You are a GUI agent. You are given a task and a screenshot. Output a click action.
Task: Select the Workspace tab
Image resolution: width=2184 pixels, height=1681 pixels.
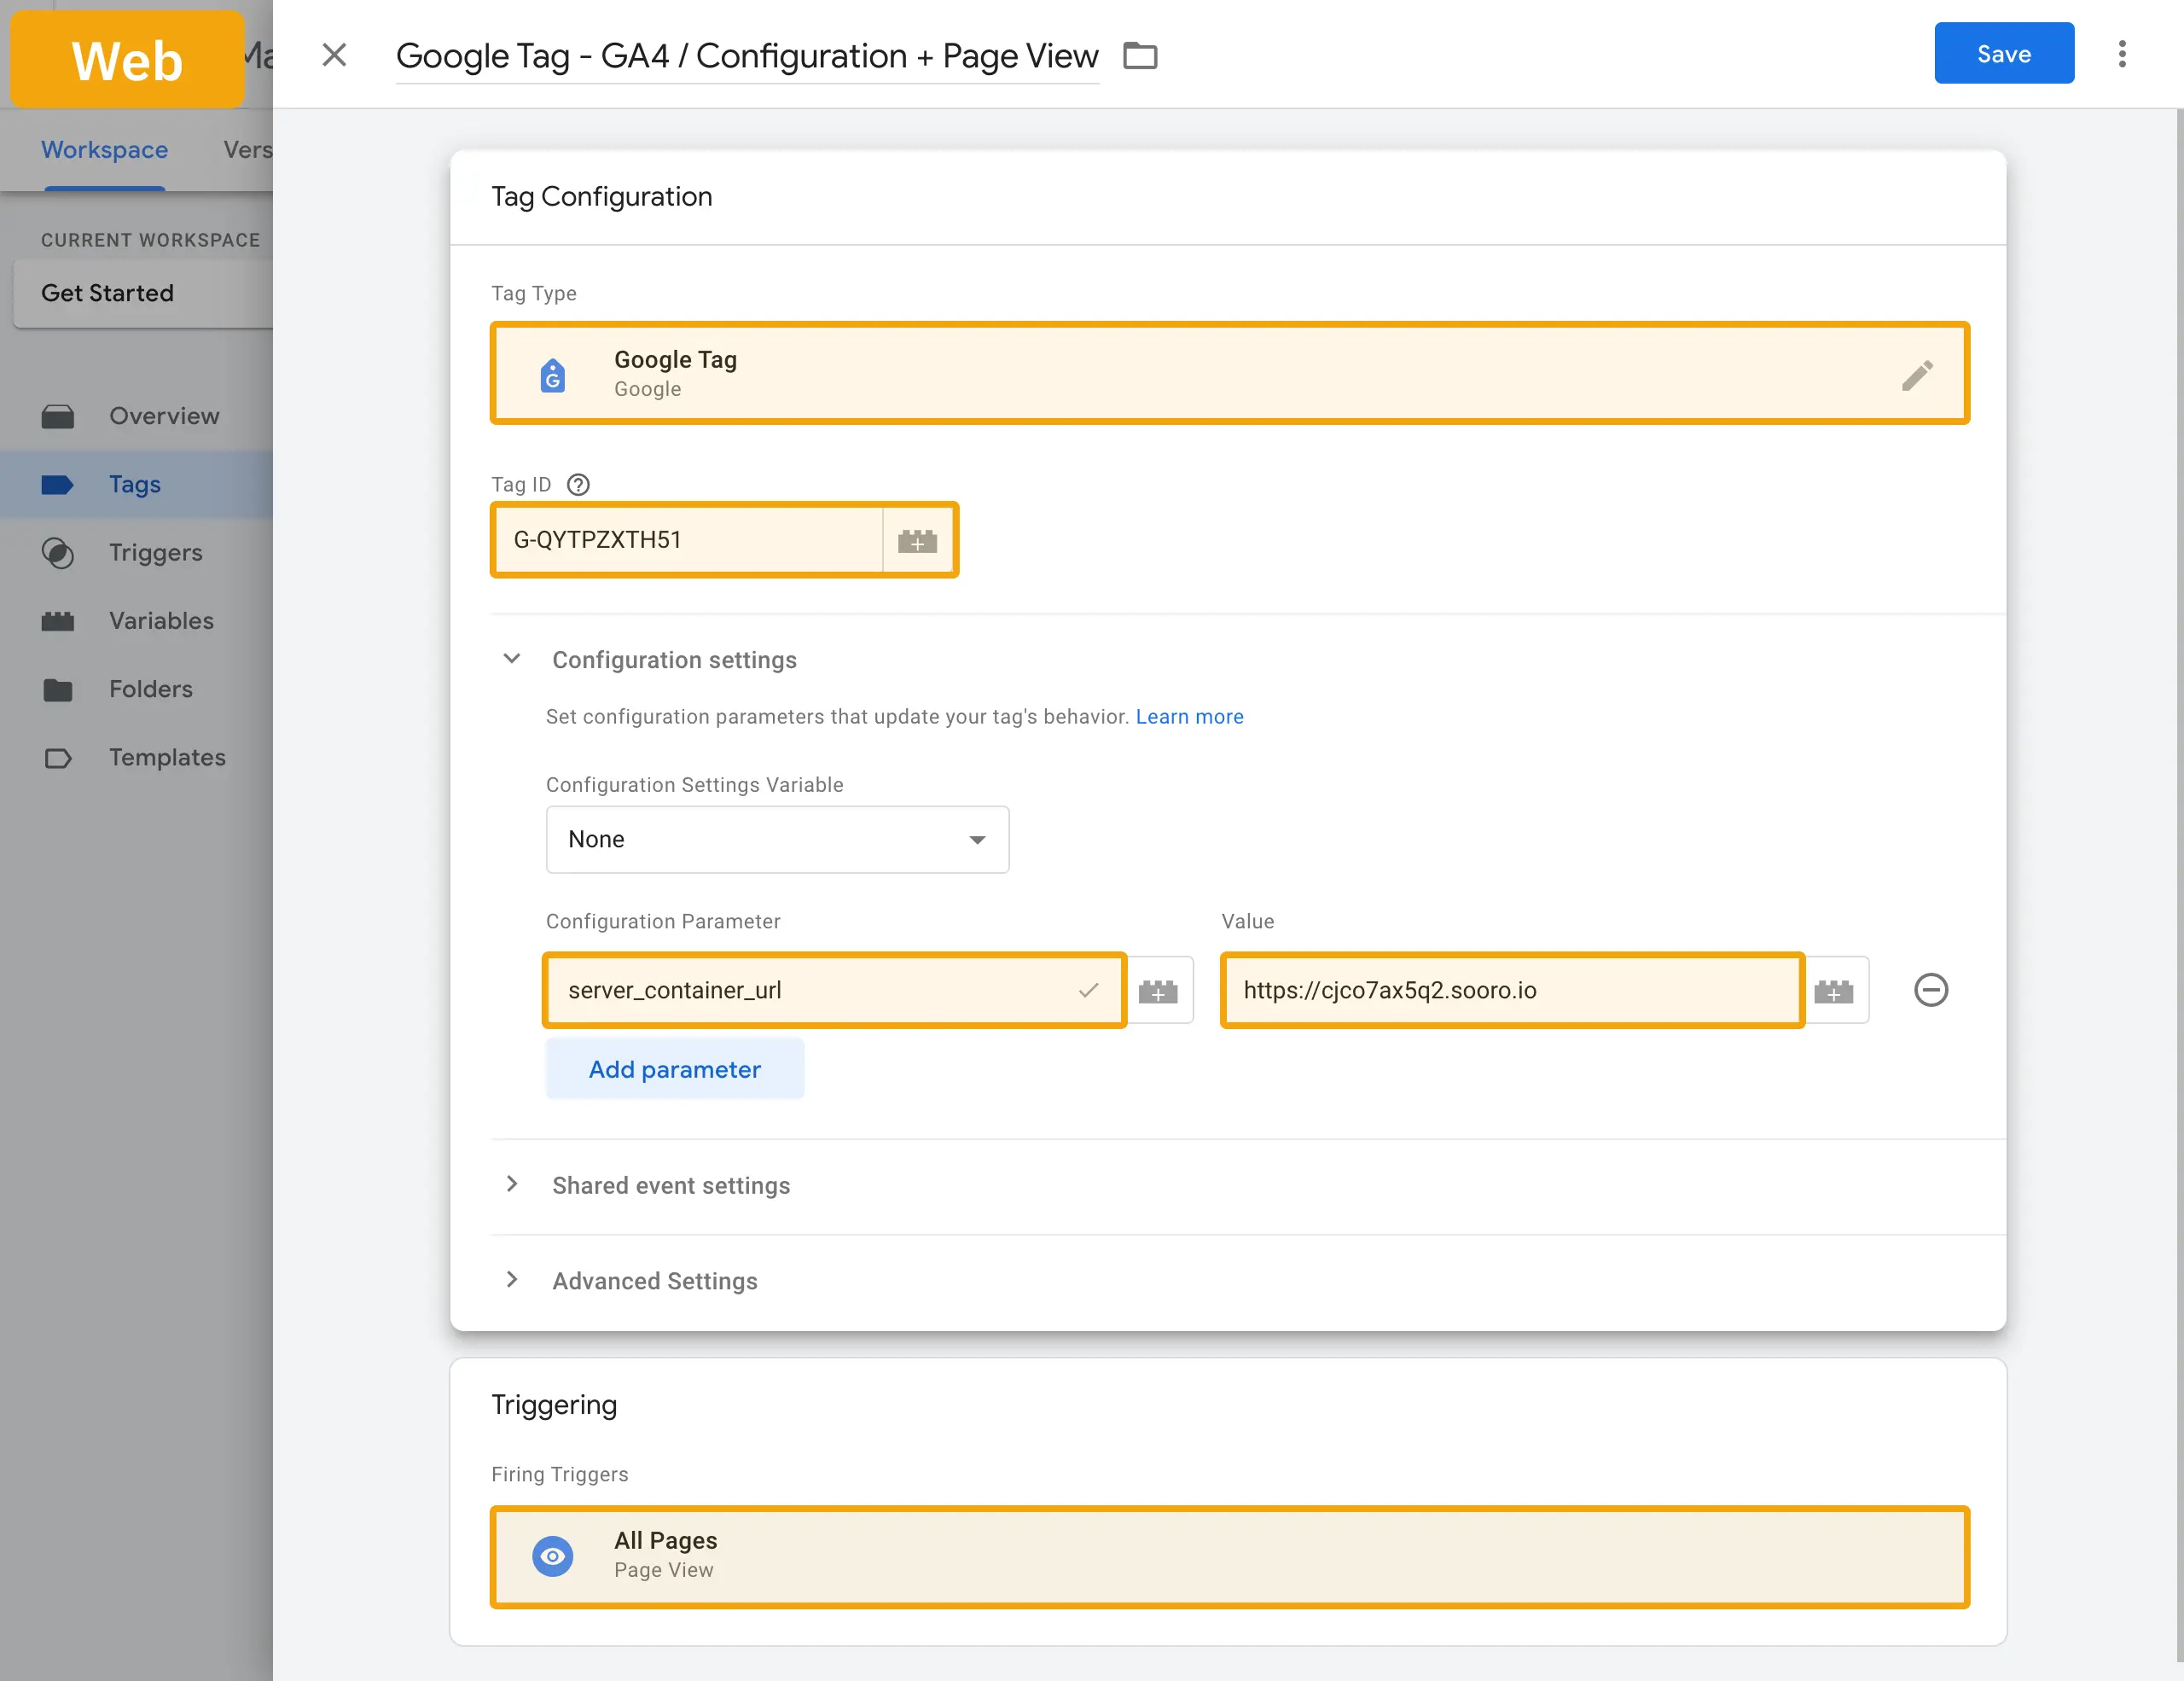tap(104, 150)
